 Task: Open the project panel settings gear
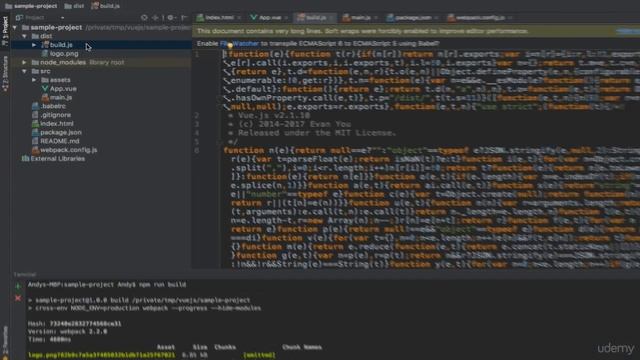click(171, 18)
